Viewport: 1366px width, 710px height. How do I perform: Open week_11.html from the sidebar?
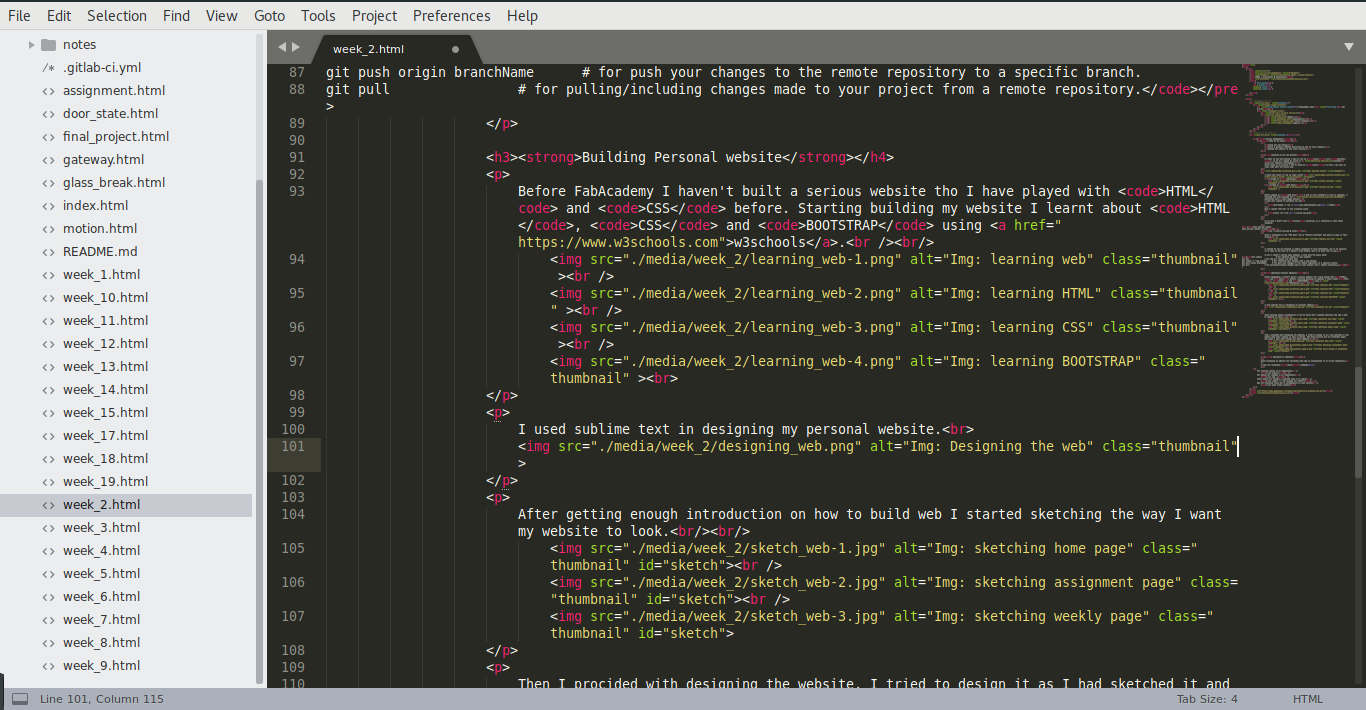105,320
